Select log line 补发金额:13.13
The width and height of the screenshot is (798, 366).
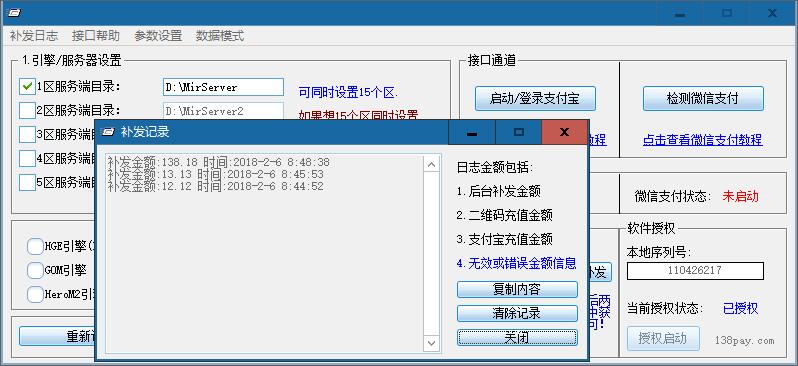216,175
